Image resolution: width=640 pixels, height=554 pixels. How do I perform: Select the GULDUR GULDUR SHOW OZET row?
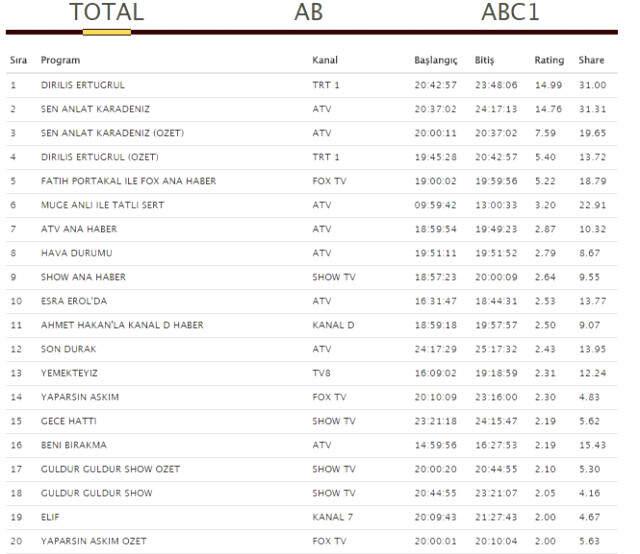click(x=312, y=469)
